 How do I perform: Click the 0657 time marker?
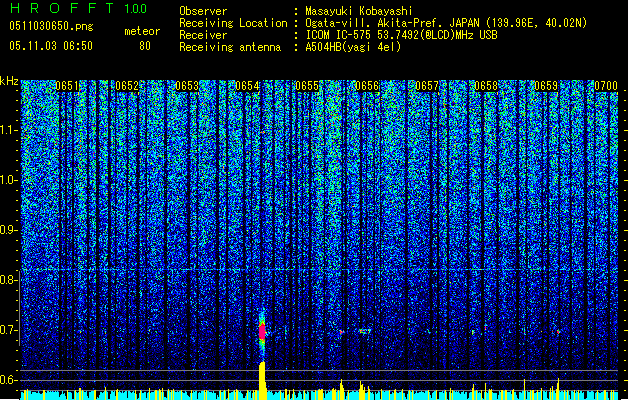(x=427, y=86)
